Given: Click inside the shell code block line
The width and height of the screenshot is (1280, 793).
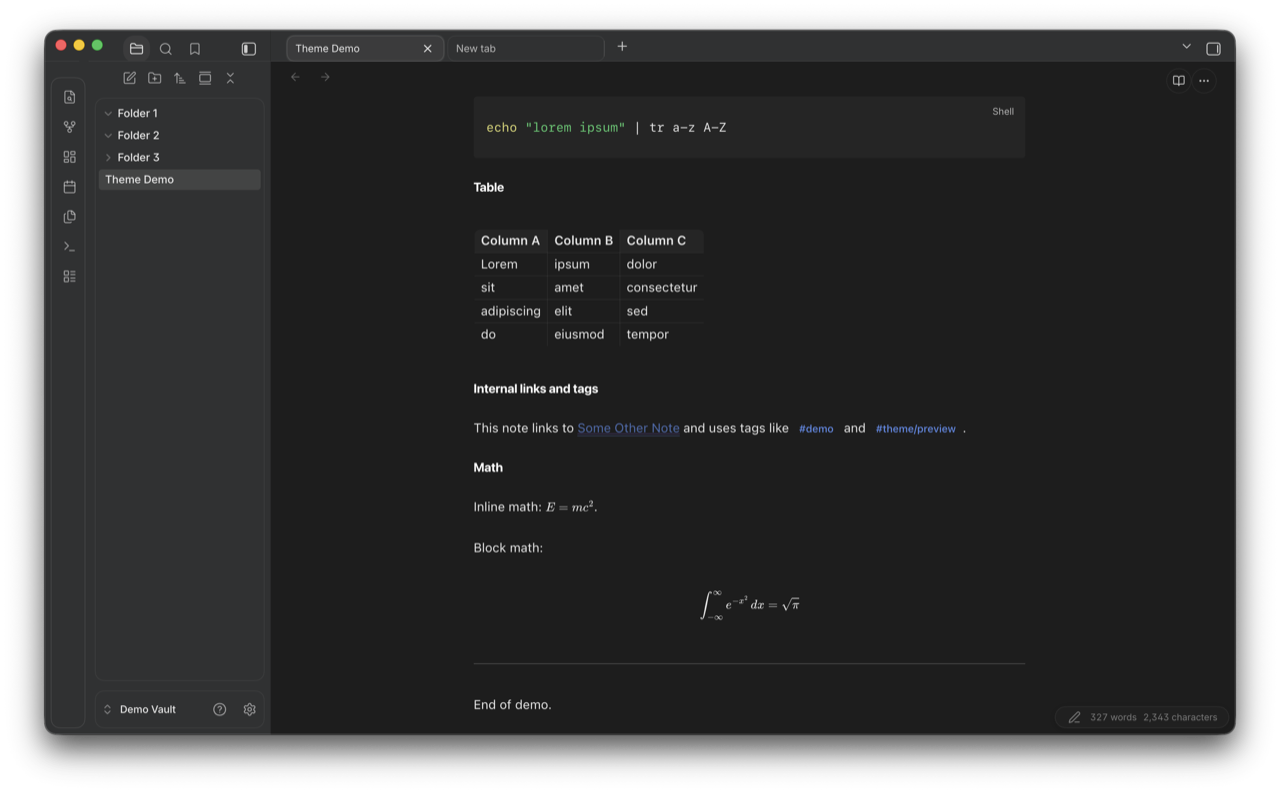Looking at the screenshot, I should (606, 128).
